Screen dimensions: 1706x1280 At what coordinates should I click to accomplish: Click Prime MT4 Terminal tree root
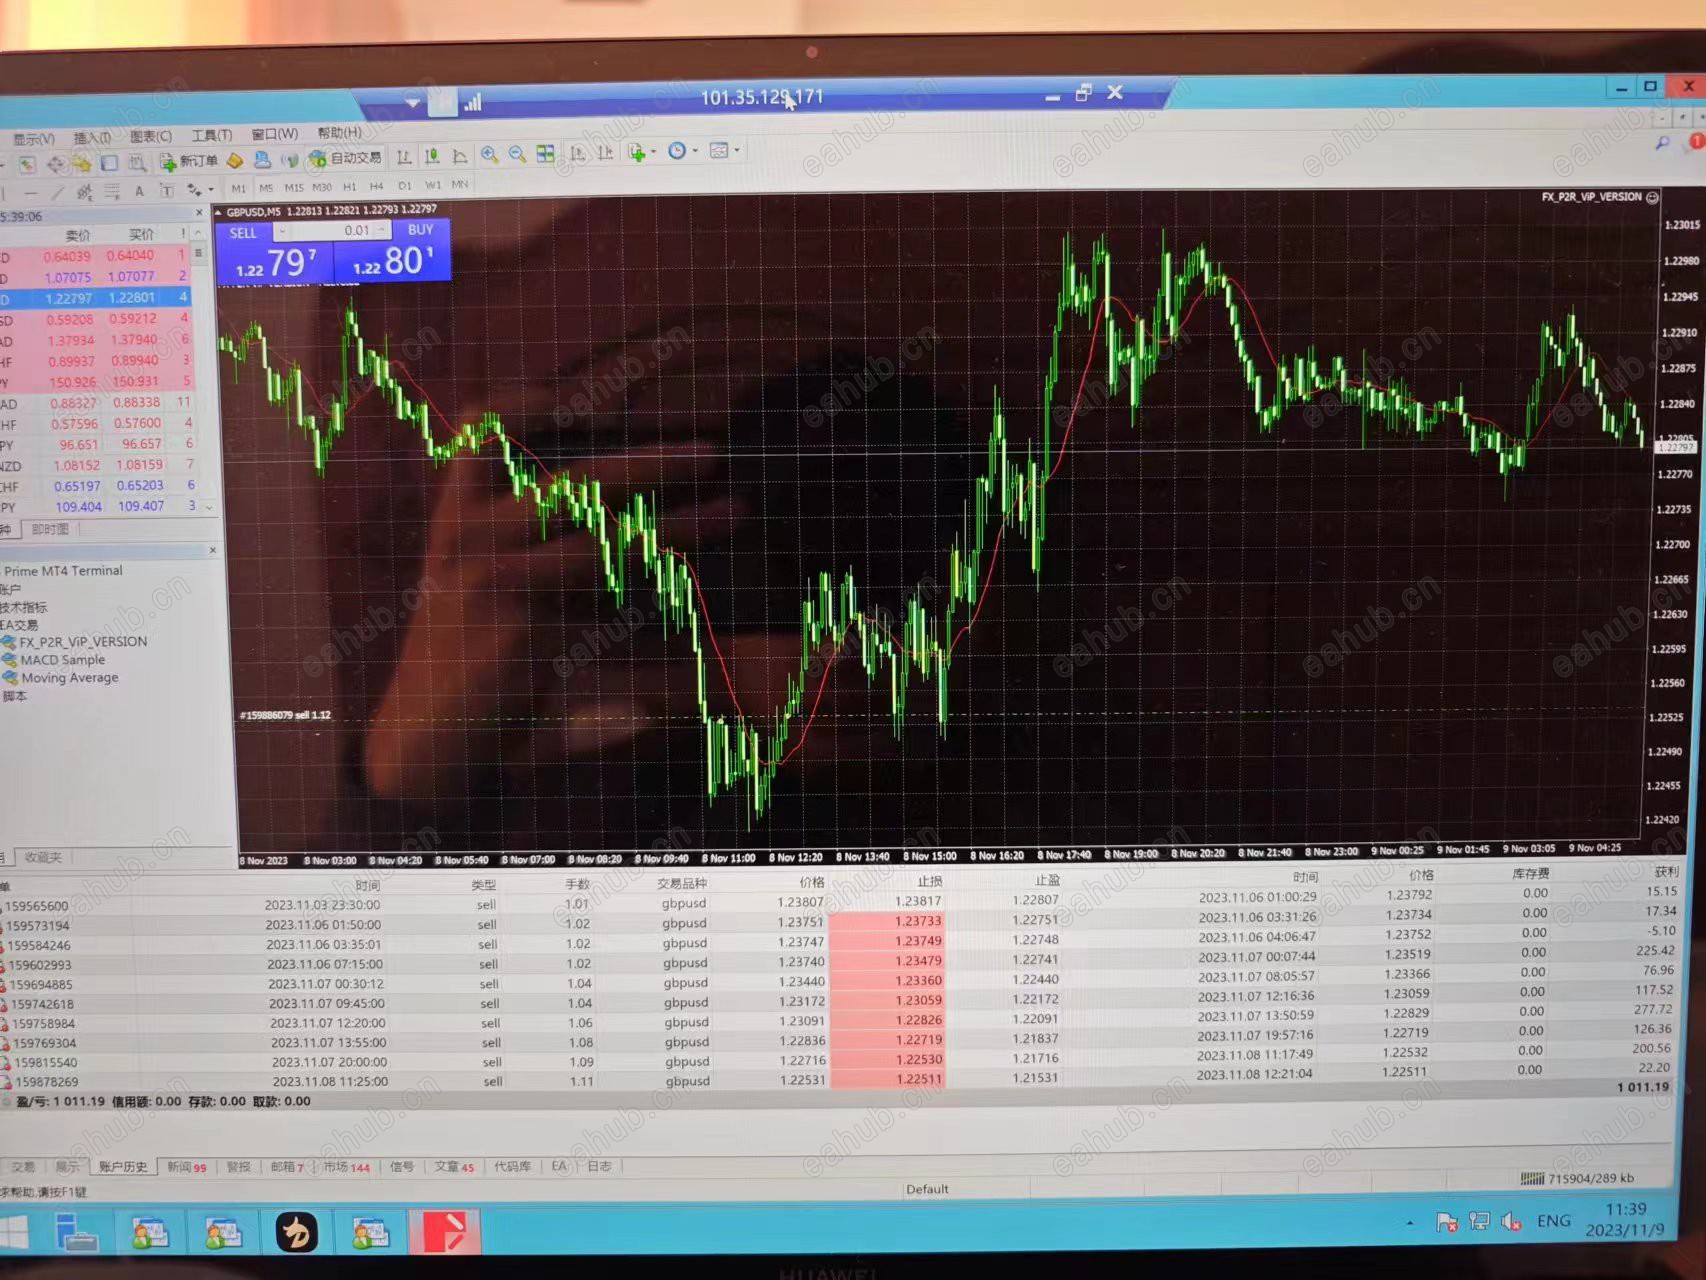pyautogui.click(x=63, y=571)
